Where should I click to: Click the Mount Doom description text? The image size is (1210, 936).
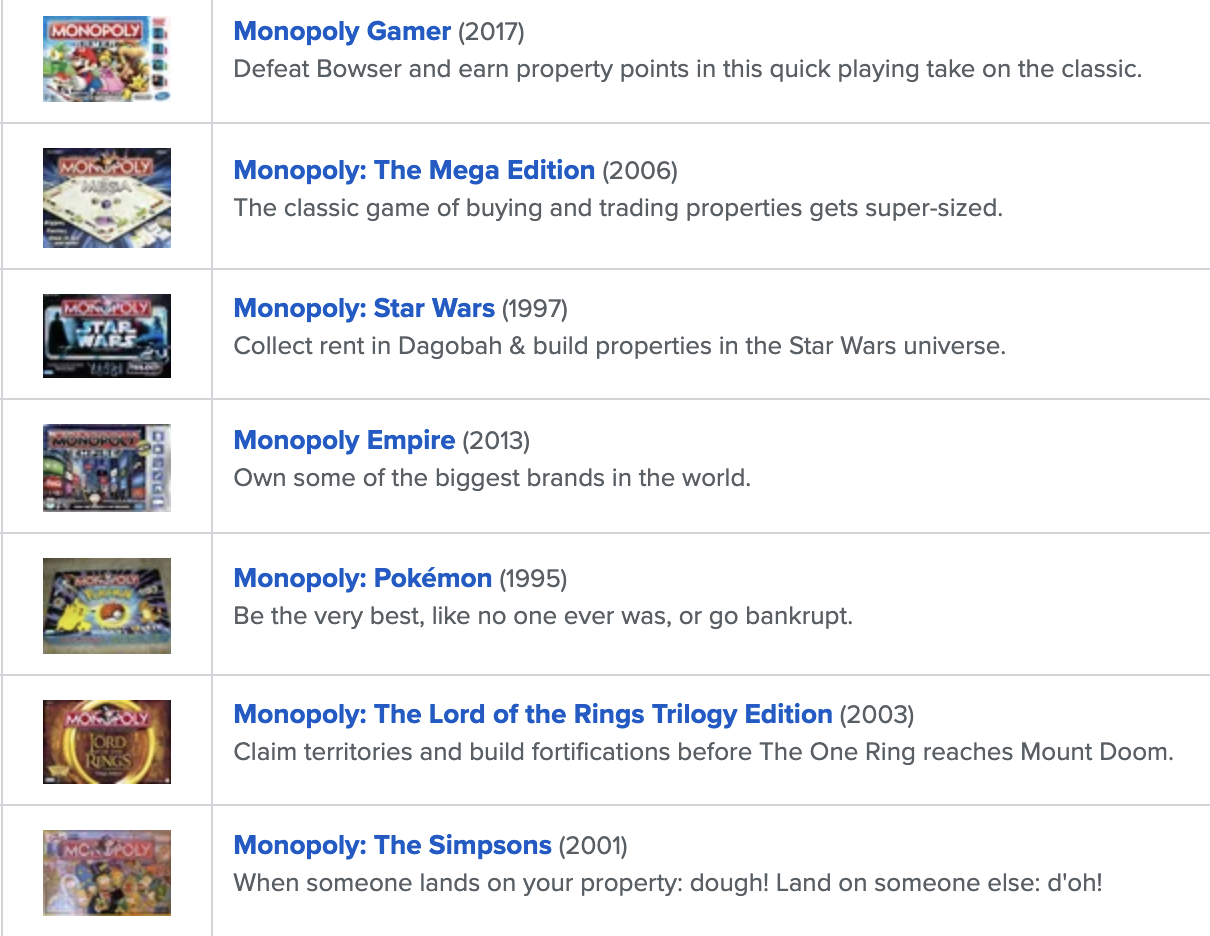point(704,752)
